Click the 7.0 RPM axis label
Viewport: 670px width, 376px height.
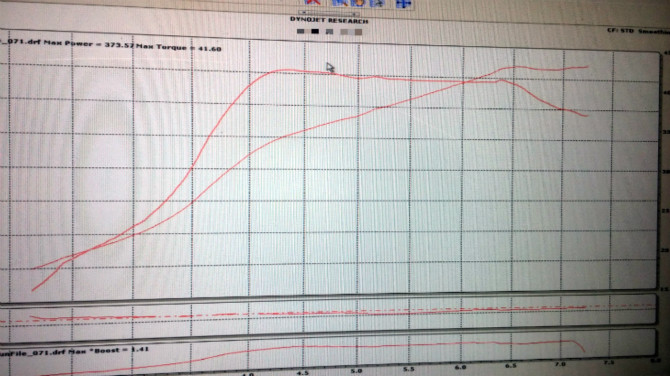pos(560,364)
